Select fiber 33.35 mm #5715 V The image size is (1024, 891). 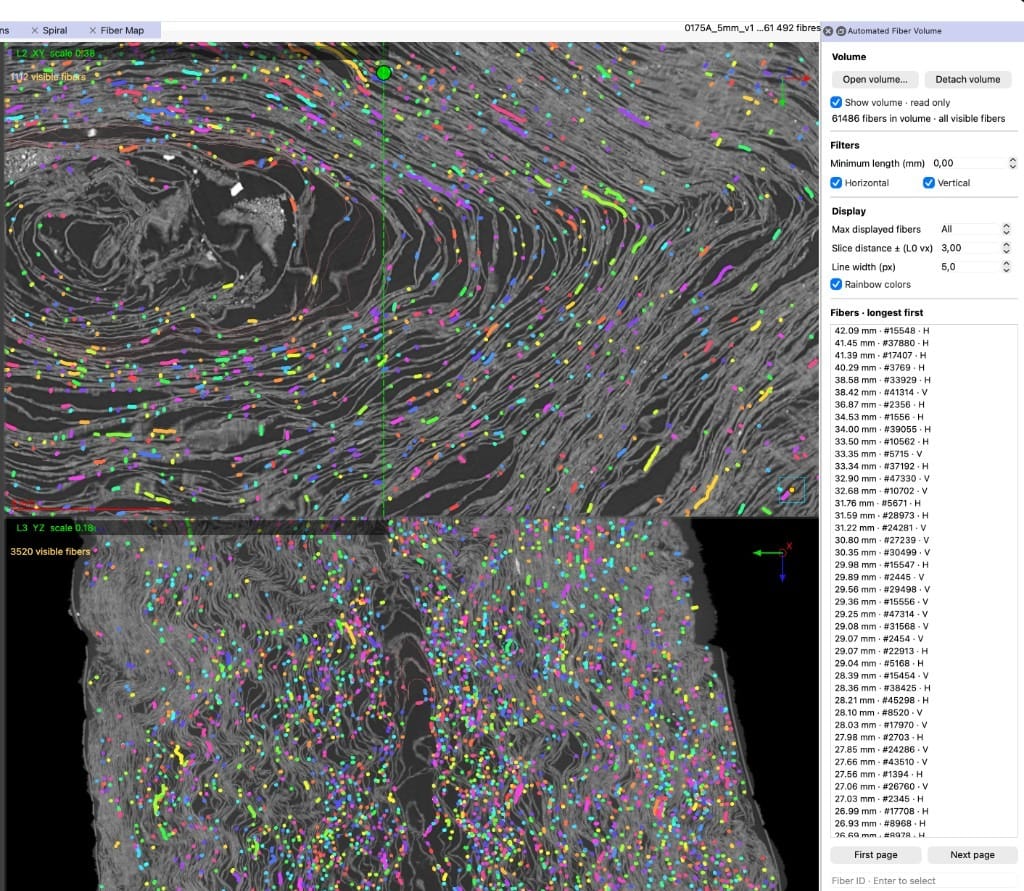pyautogui.click(x=923, y=454)
